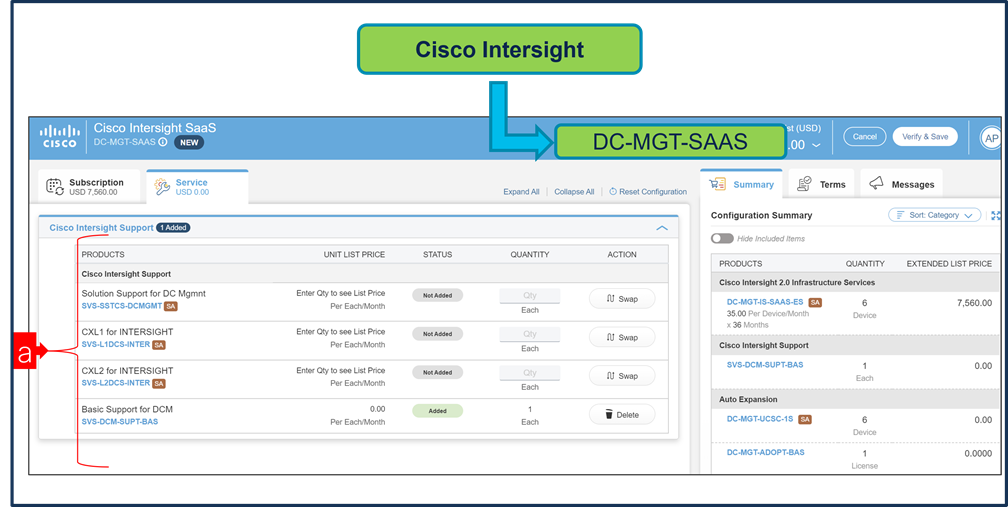The height and width of the screenshot is (507, 1008).
Task: Switch to the Subscription tab
Action: (89, 186)
